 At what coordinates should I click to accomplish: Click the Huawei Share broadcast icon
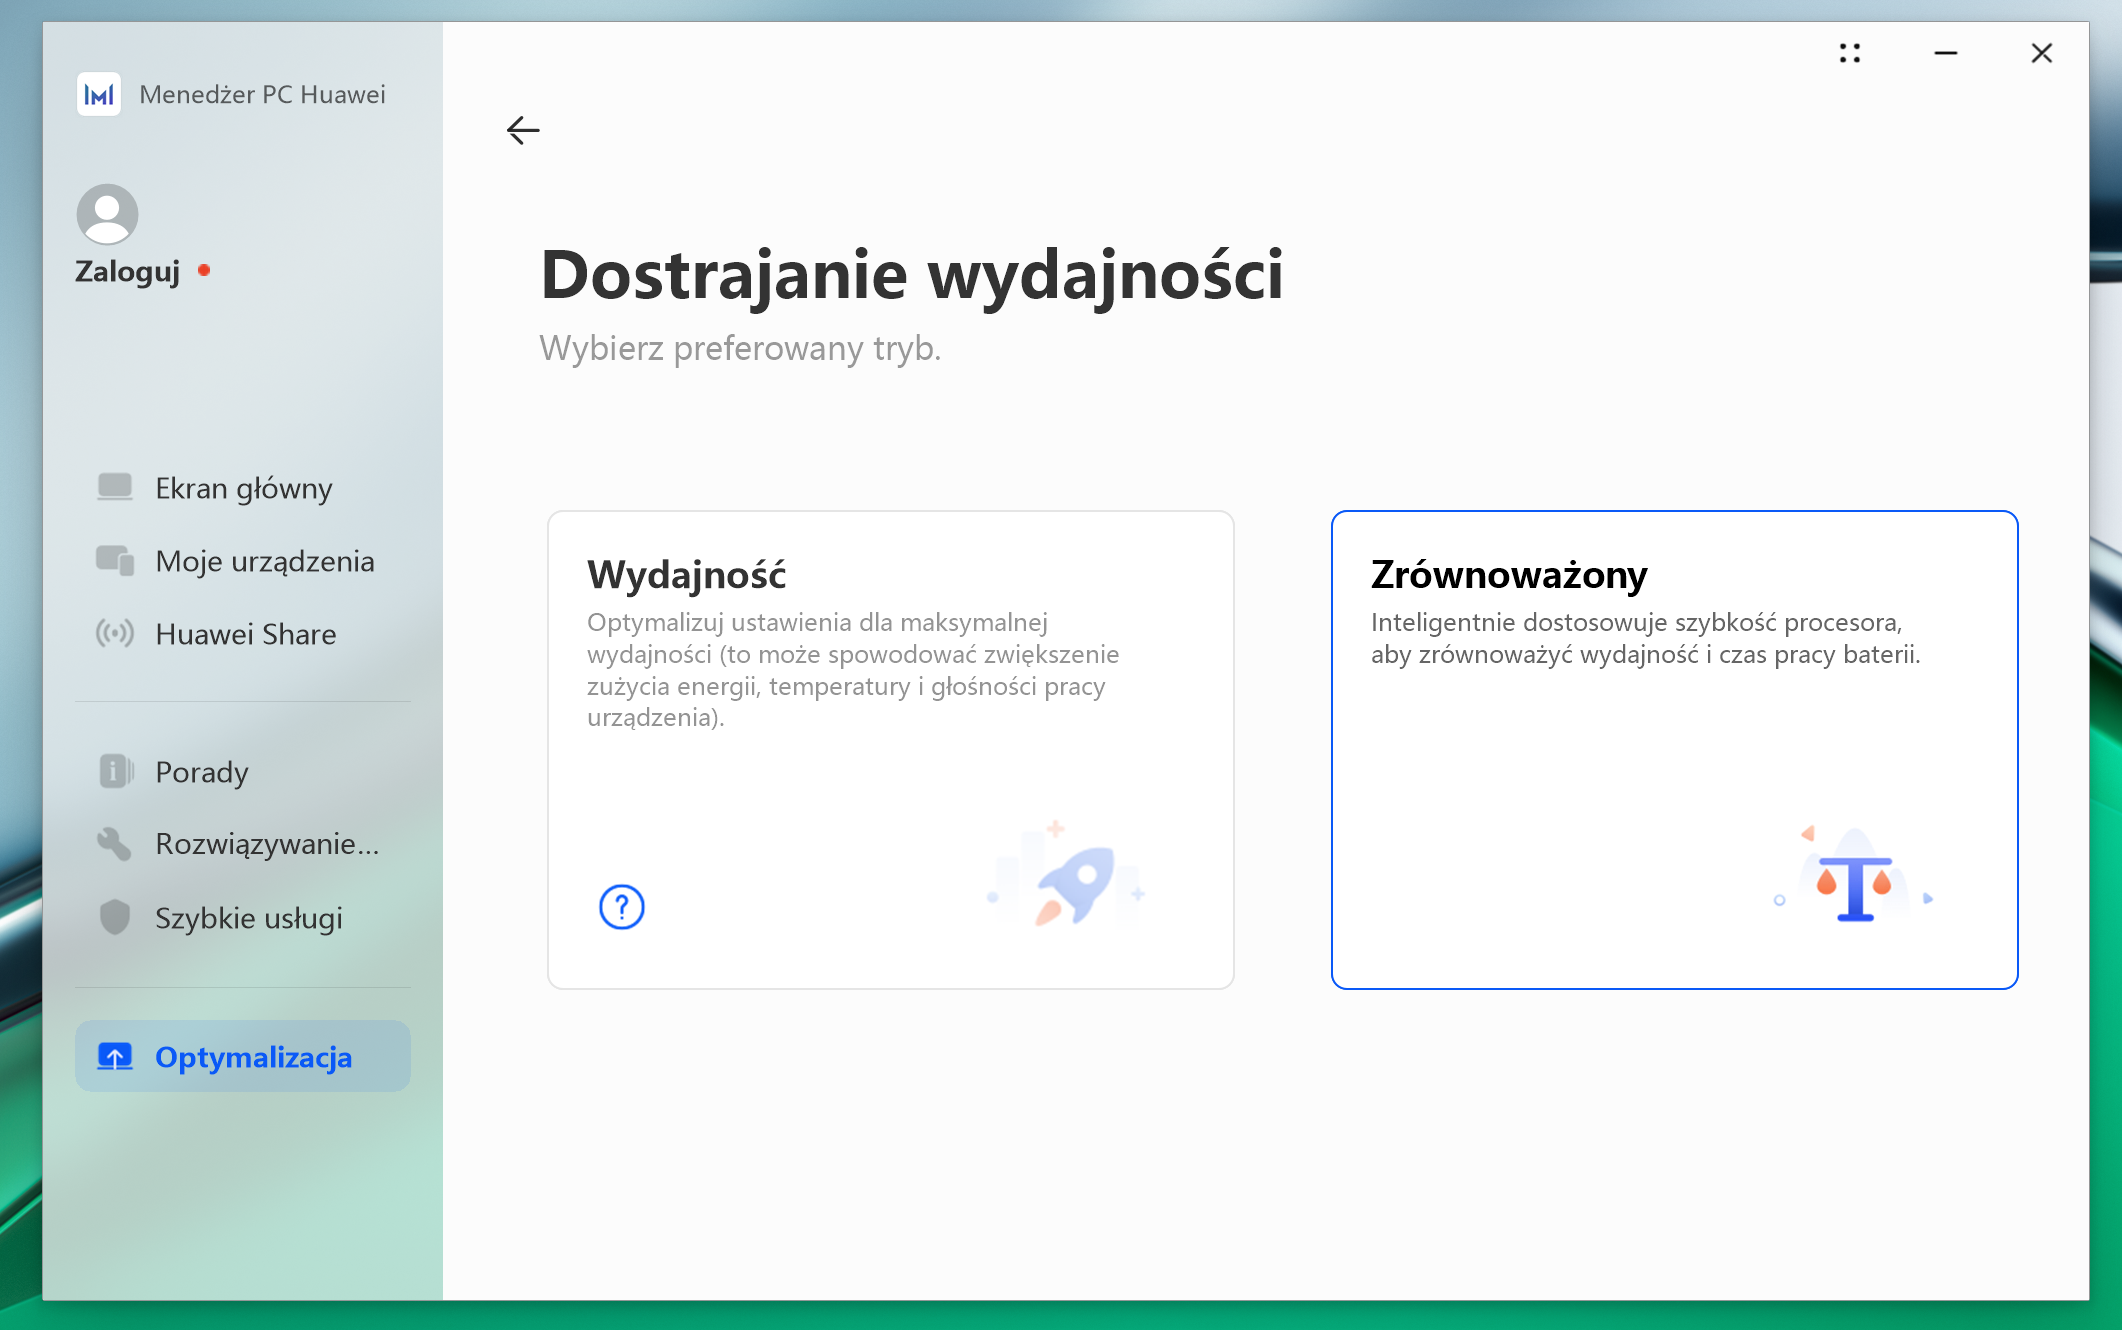[115, 633]
